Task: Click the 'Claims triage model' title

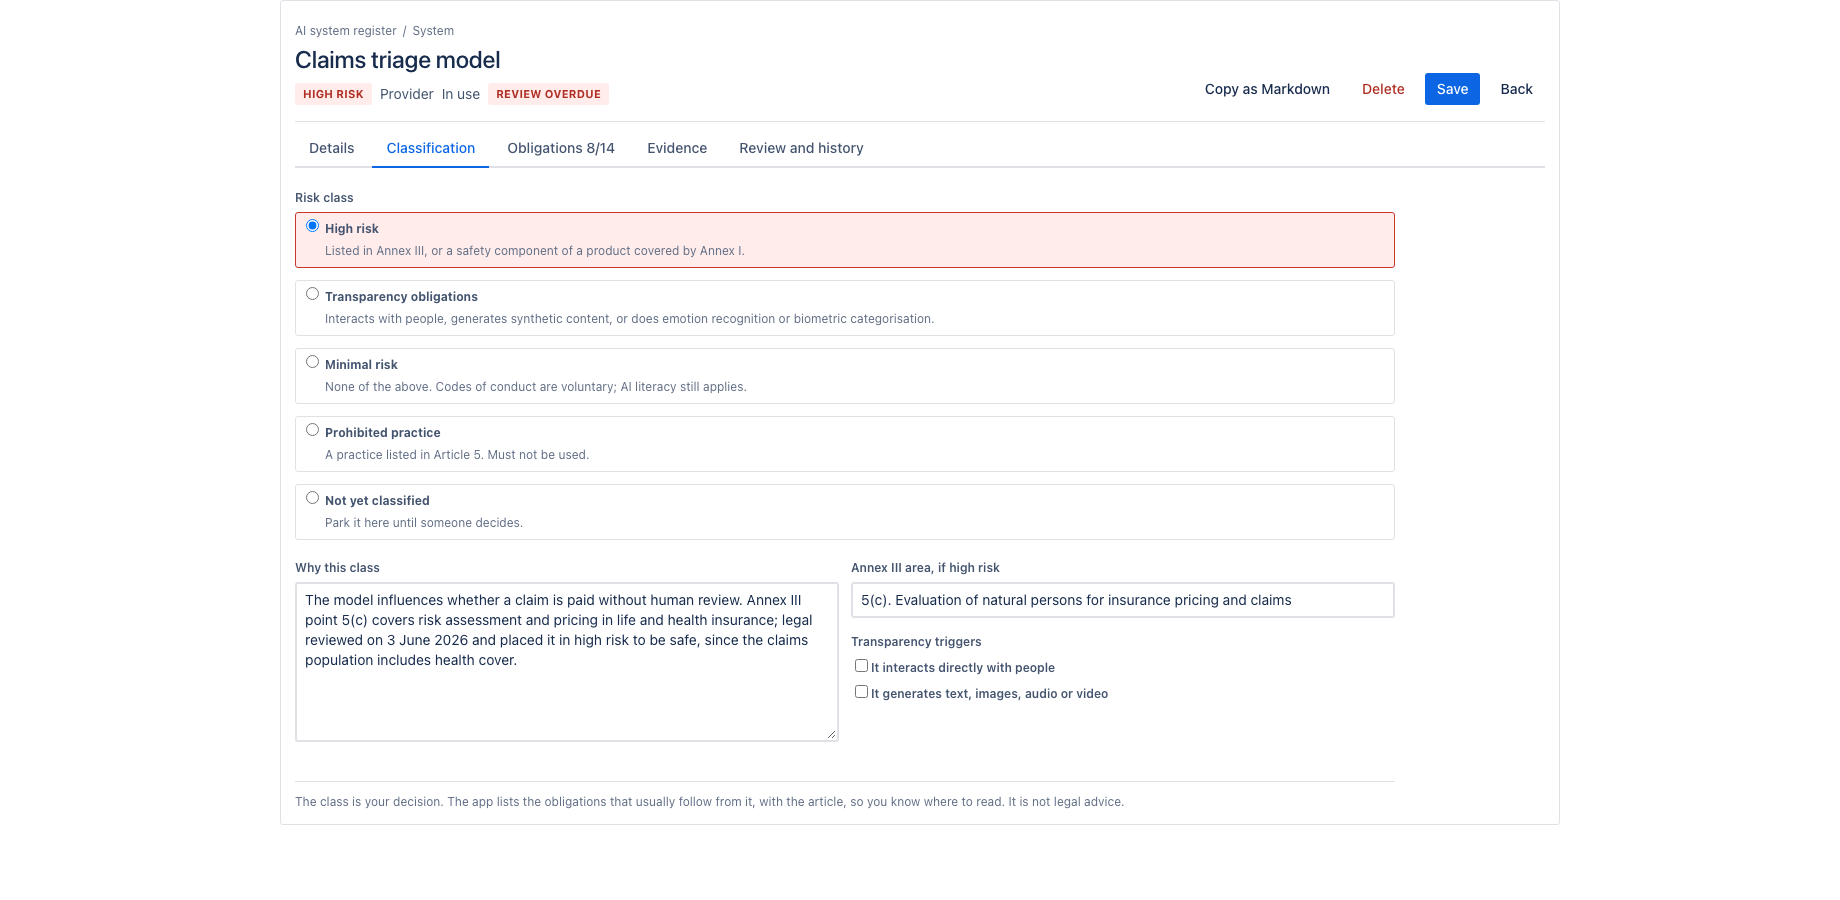Action: [397, 60]
